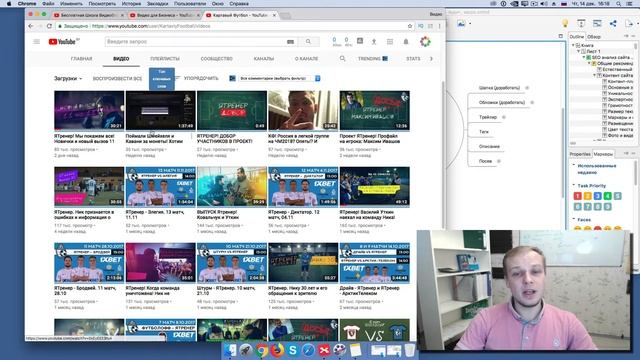Screen dimensions: 640x360
Task: Switch to the КАНАЛЫ channel tab
Action: pyautogui.click(x=264, y=59)
